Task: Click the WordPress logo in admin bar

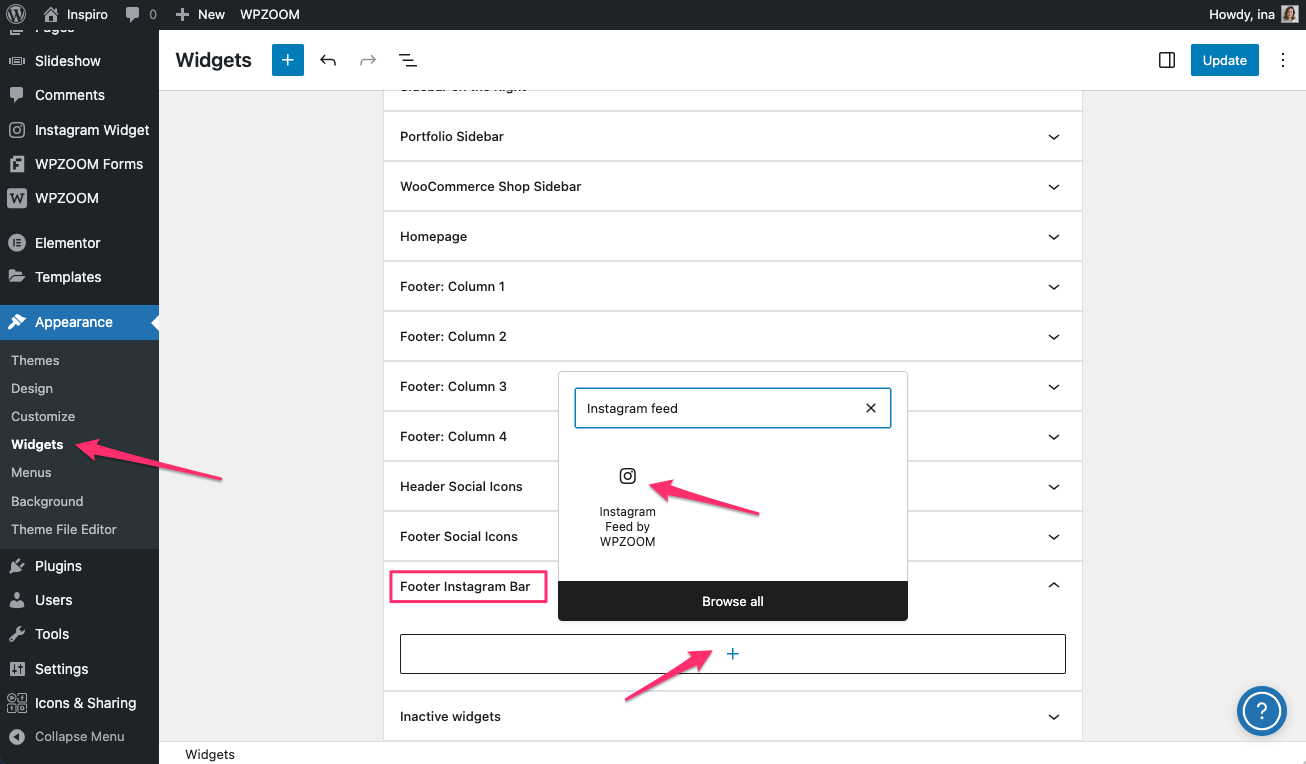Action: [x=16, y=14]
